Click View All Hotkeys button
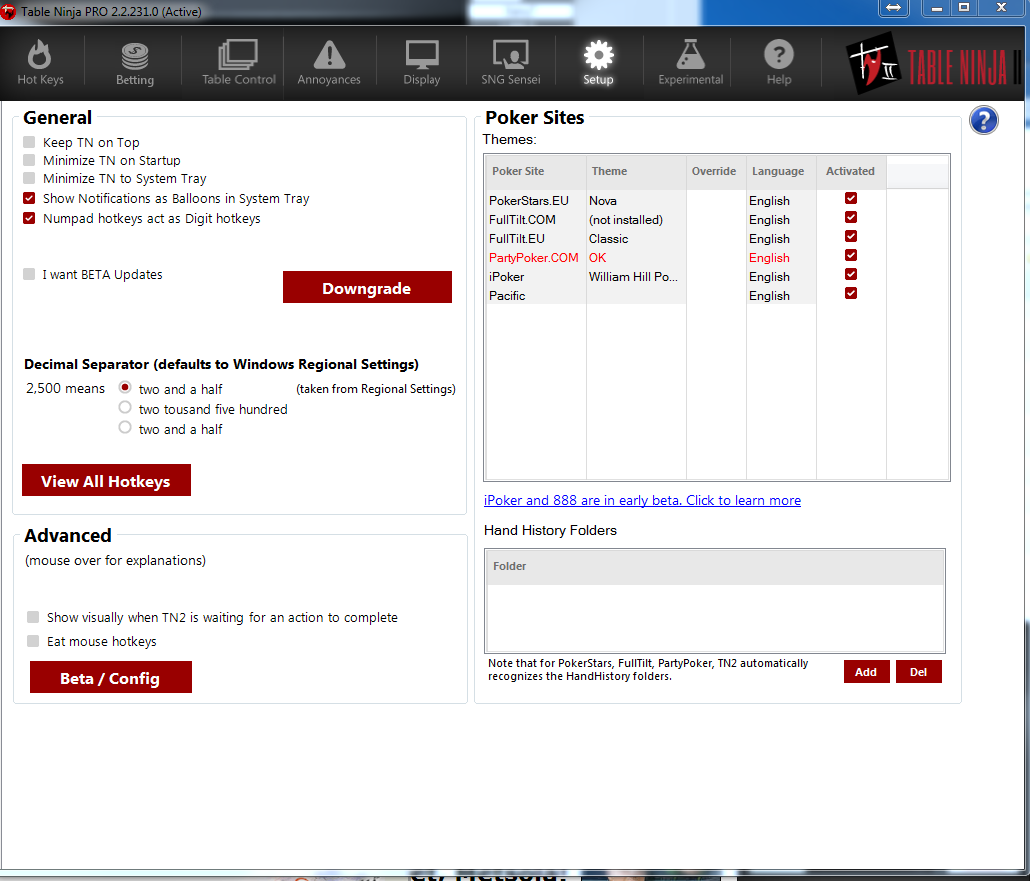 click(x=106, y=480)
